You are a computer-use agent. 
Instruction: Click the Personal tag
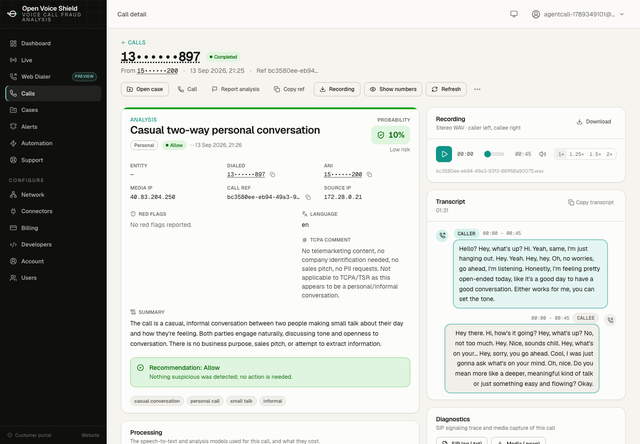point(144,145)
